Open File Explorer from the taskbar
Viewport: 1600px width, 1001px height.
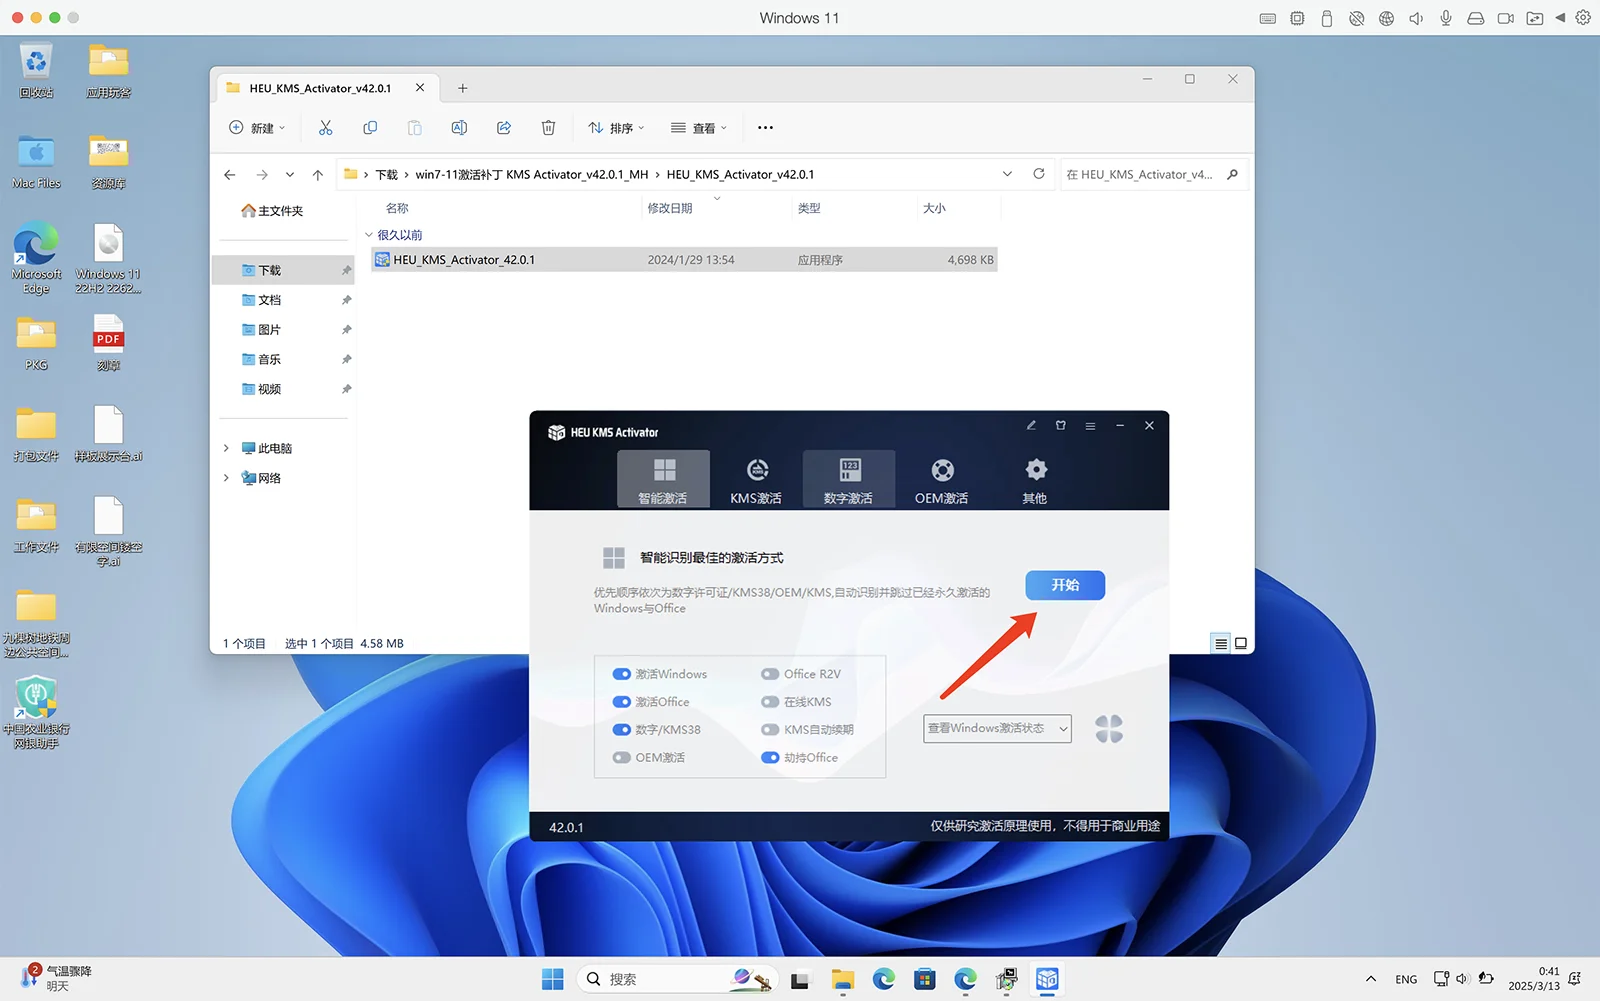[842, 979]
